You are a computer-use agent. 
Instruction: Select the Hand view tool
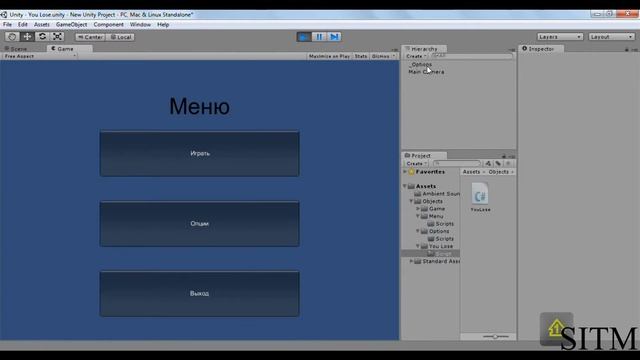12,37
